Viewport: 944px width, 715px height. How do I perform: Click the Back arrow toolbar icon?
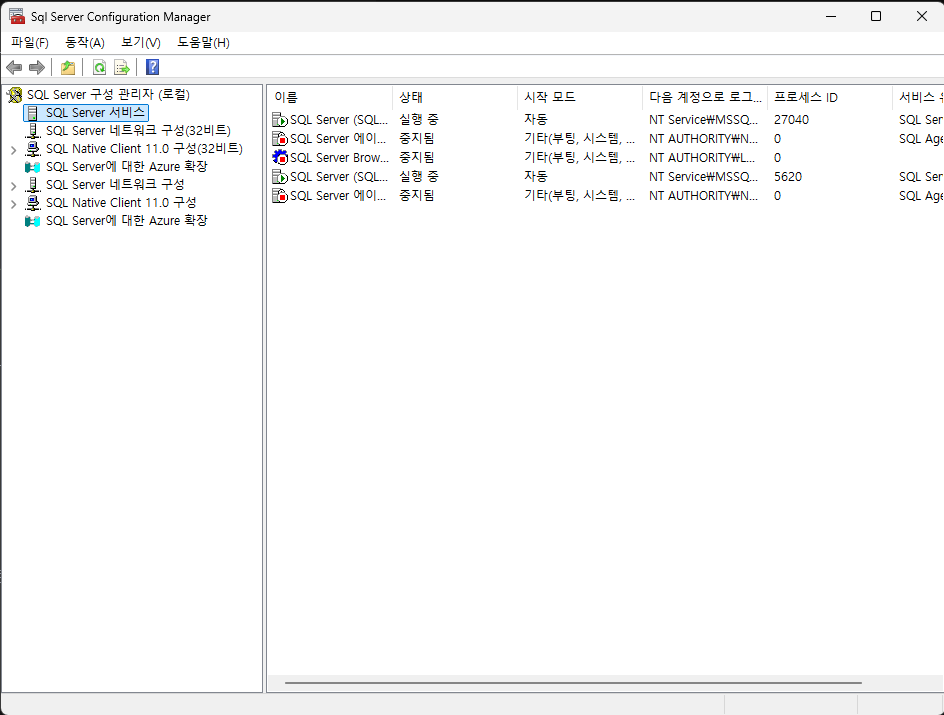point(14,67)
